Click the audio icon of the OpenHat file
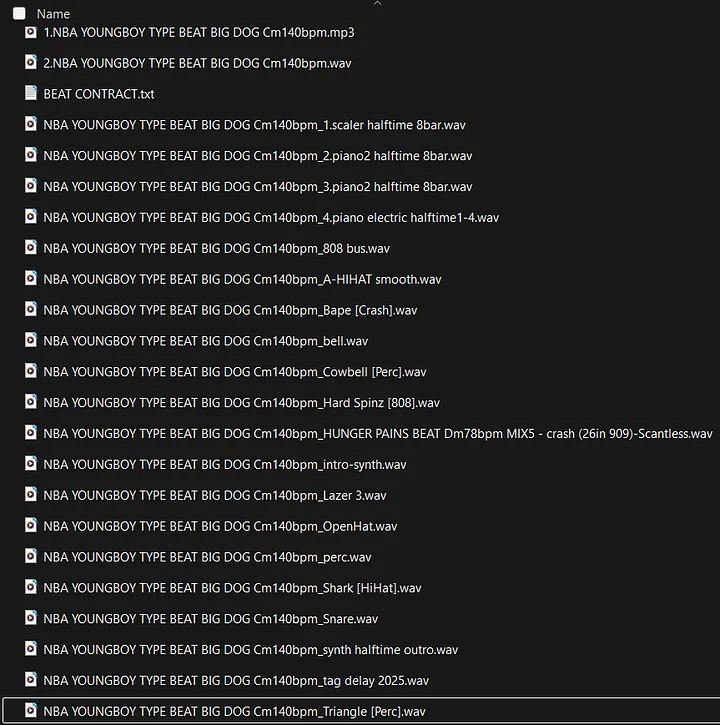Viewport: 720px width, 725px height. pyautogui.click(x=31, y=525)
